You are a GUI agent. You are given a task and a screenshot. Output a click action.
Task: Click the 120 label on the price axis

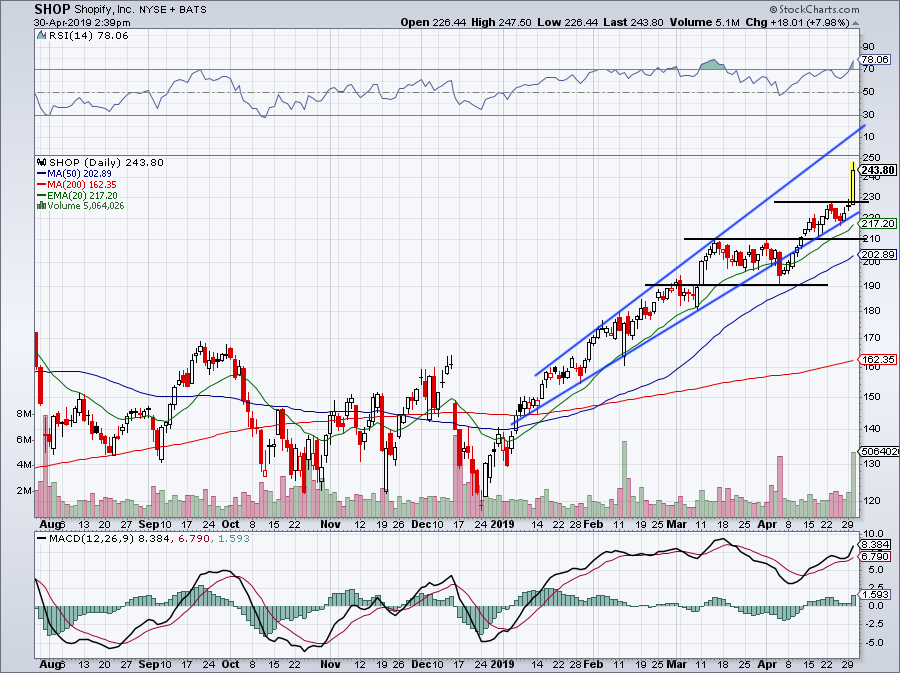[871, 500]
